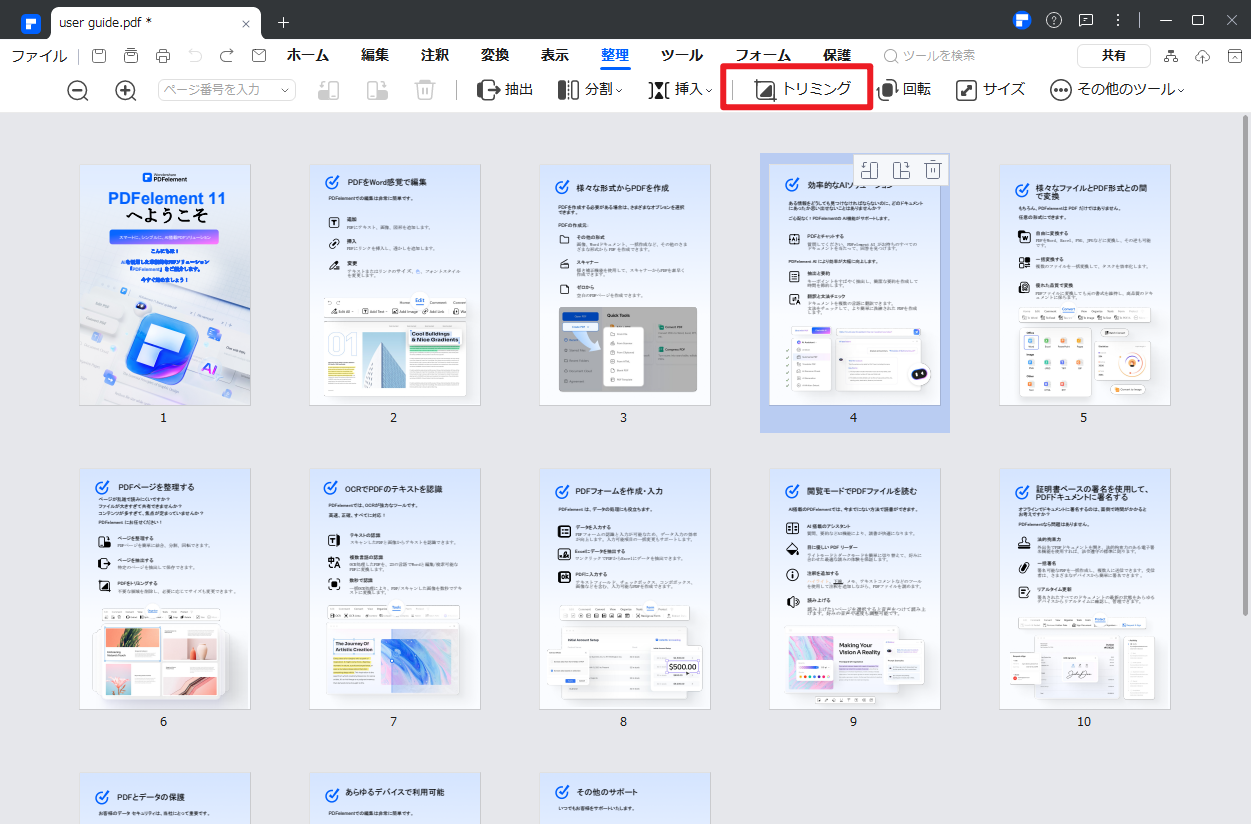Image resolution: width=1251 pixels, height=824 pixels.
Task: Select the 整理 tab
Action: pyautogui.click(x=615, y=56)
